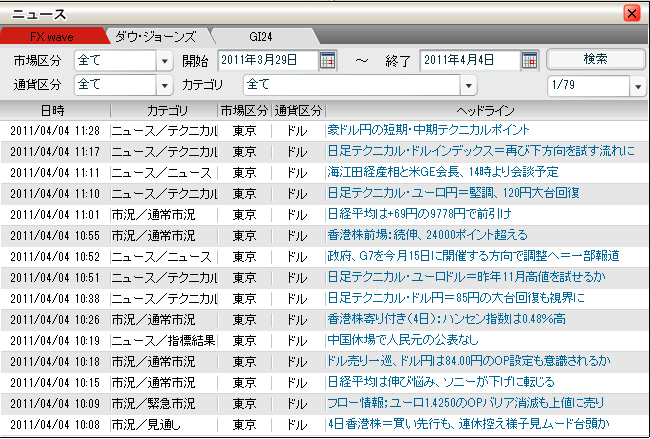The height and width of the screenshot is (439, 650).
Task: Open headline 海江田経産相と米GE会長 会談予定
Action: 443,172
